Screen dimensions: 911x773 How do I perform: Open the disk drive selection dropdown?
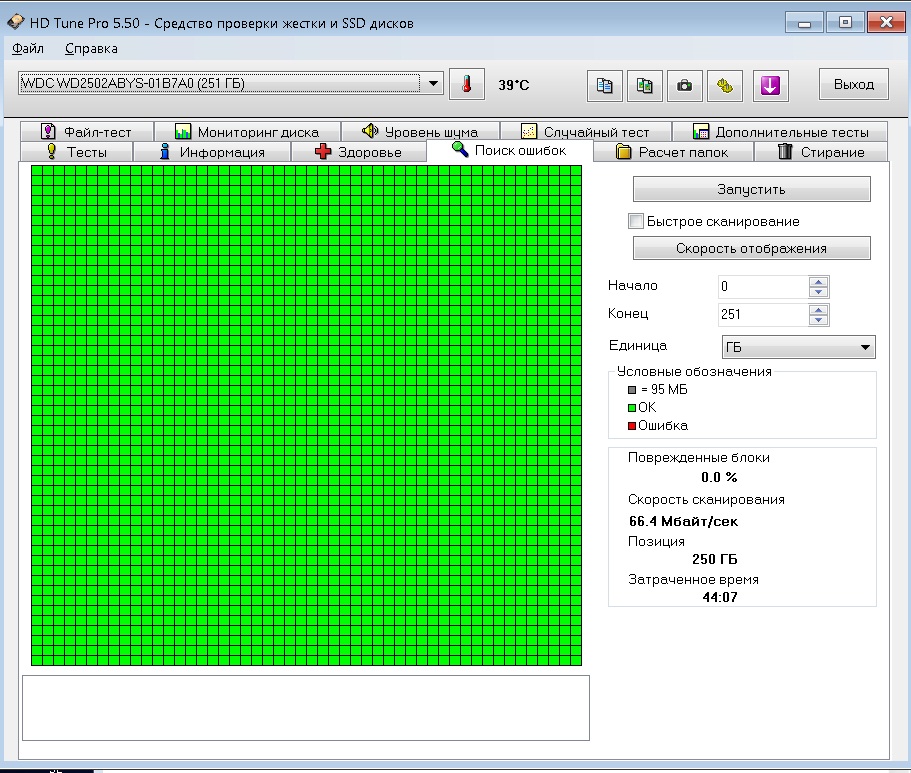tap(433, 84)
